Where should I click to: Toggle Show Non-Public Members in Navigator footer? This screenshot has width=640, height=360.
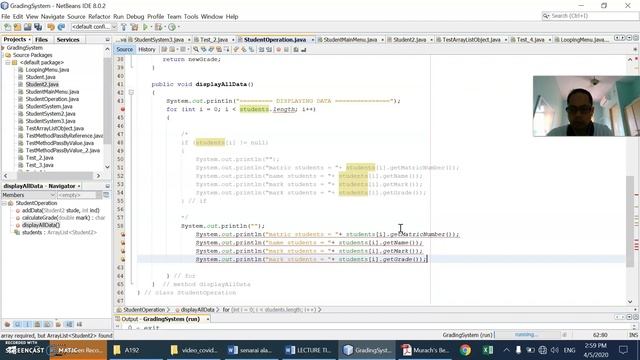[x=38, y=324]
